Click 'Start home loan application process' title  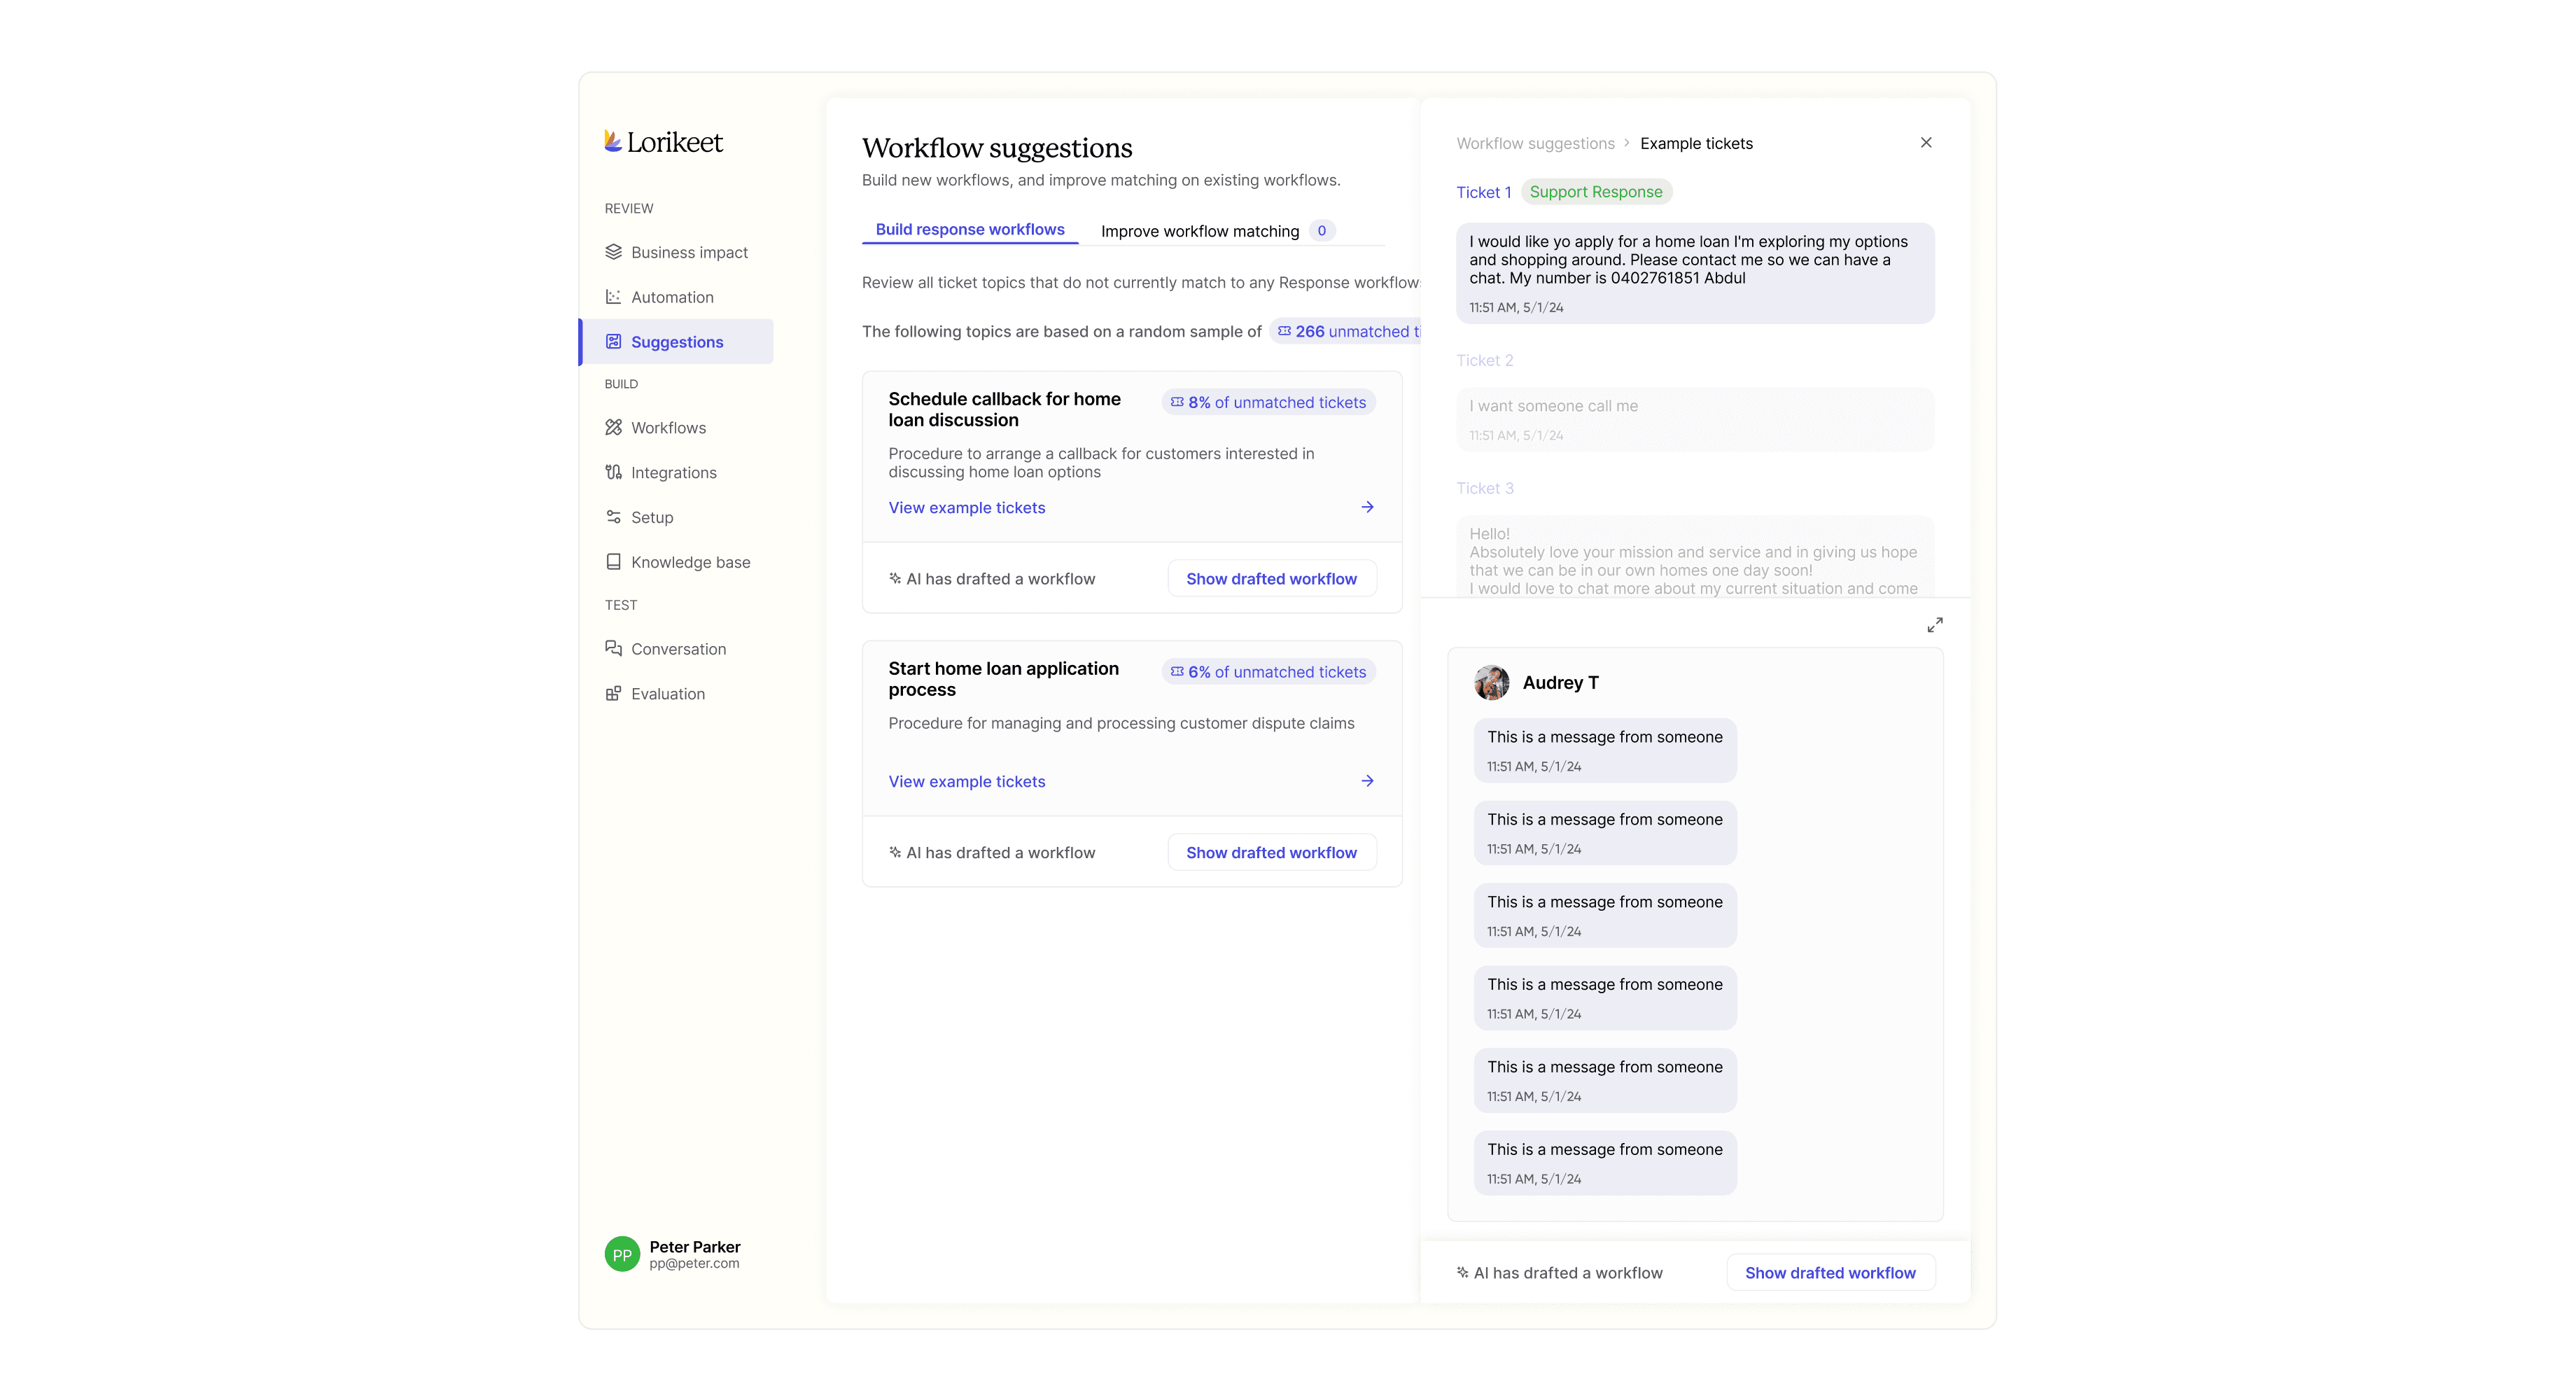[x=1003, y=679]
